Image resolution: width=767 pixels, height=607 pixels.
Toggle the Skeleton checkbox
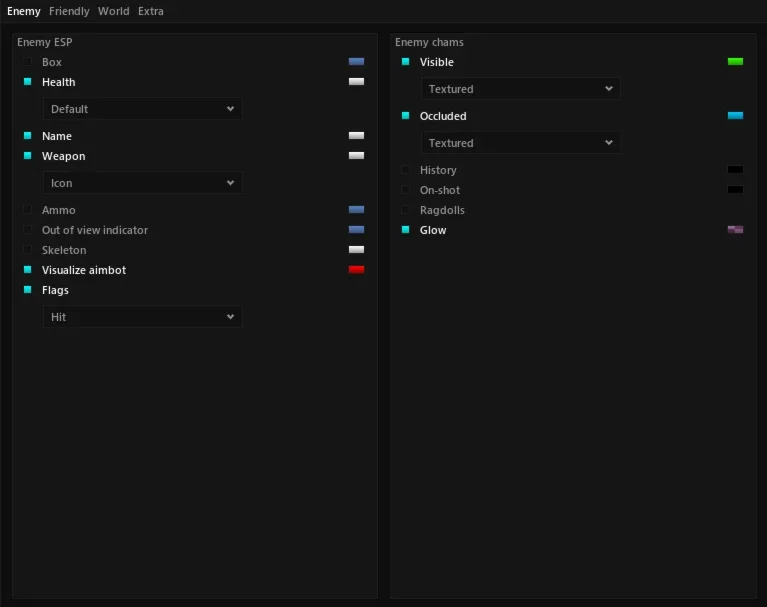point(27,249)
